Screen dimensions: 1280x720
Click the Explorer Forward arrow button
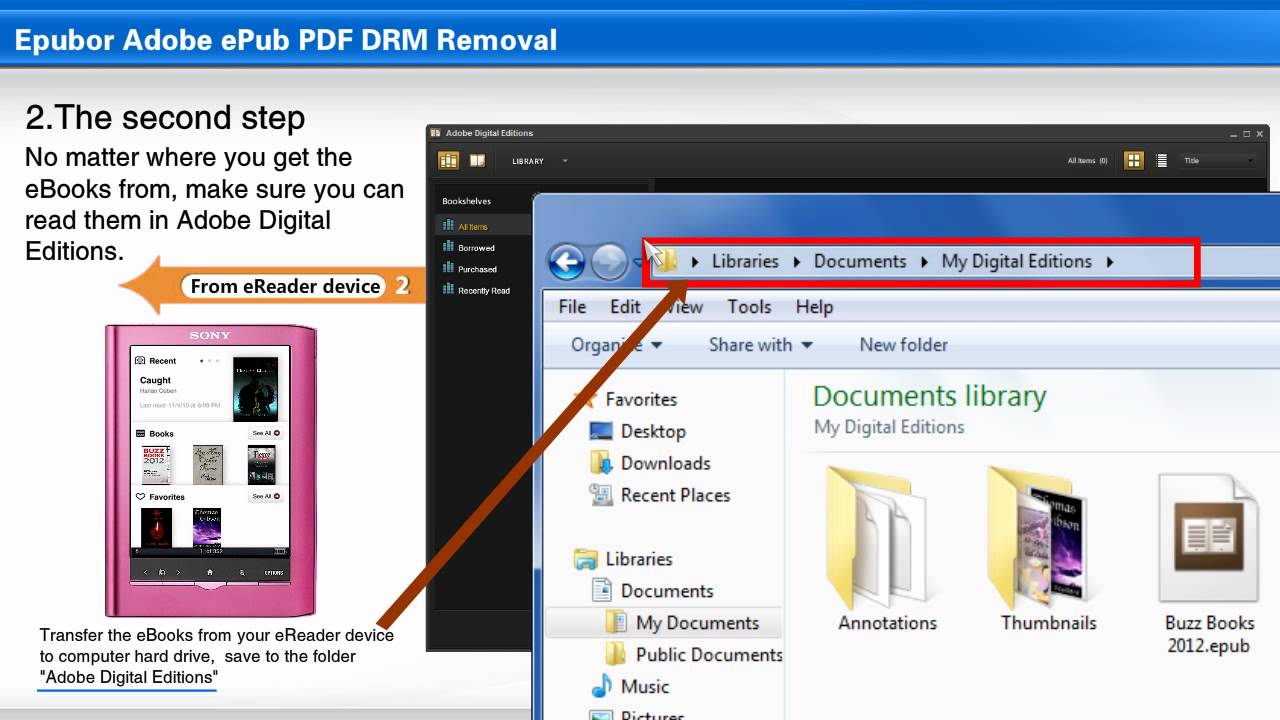click(x=609, y=263)
